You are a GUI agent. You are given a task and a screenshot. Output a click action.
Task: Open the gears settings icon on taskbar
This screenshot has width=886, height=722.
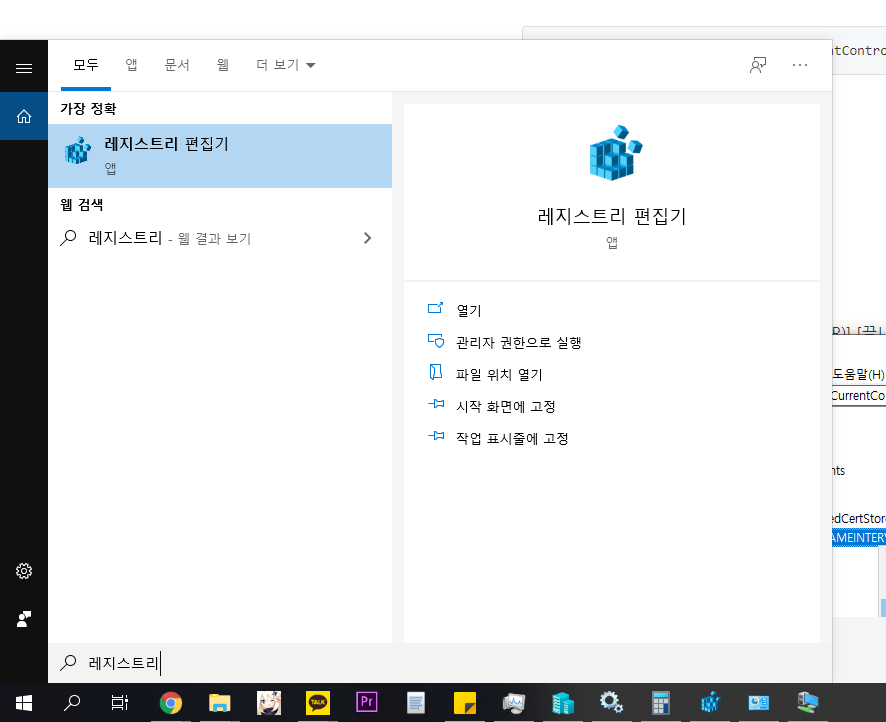pyautogui.click(x=611, y=703)
